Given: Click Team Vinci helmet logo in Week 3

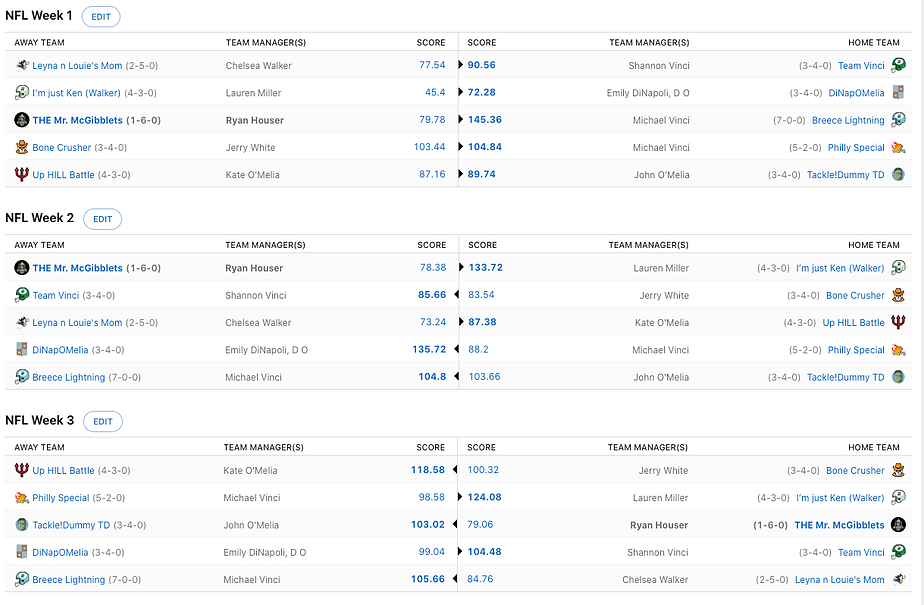Looking at the screenshot, I should click(x=898, y=552).
